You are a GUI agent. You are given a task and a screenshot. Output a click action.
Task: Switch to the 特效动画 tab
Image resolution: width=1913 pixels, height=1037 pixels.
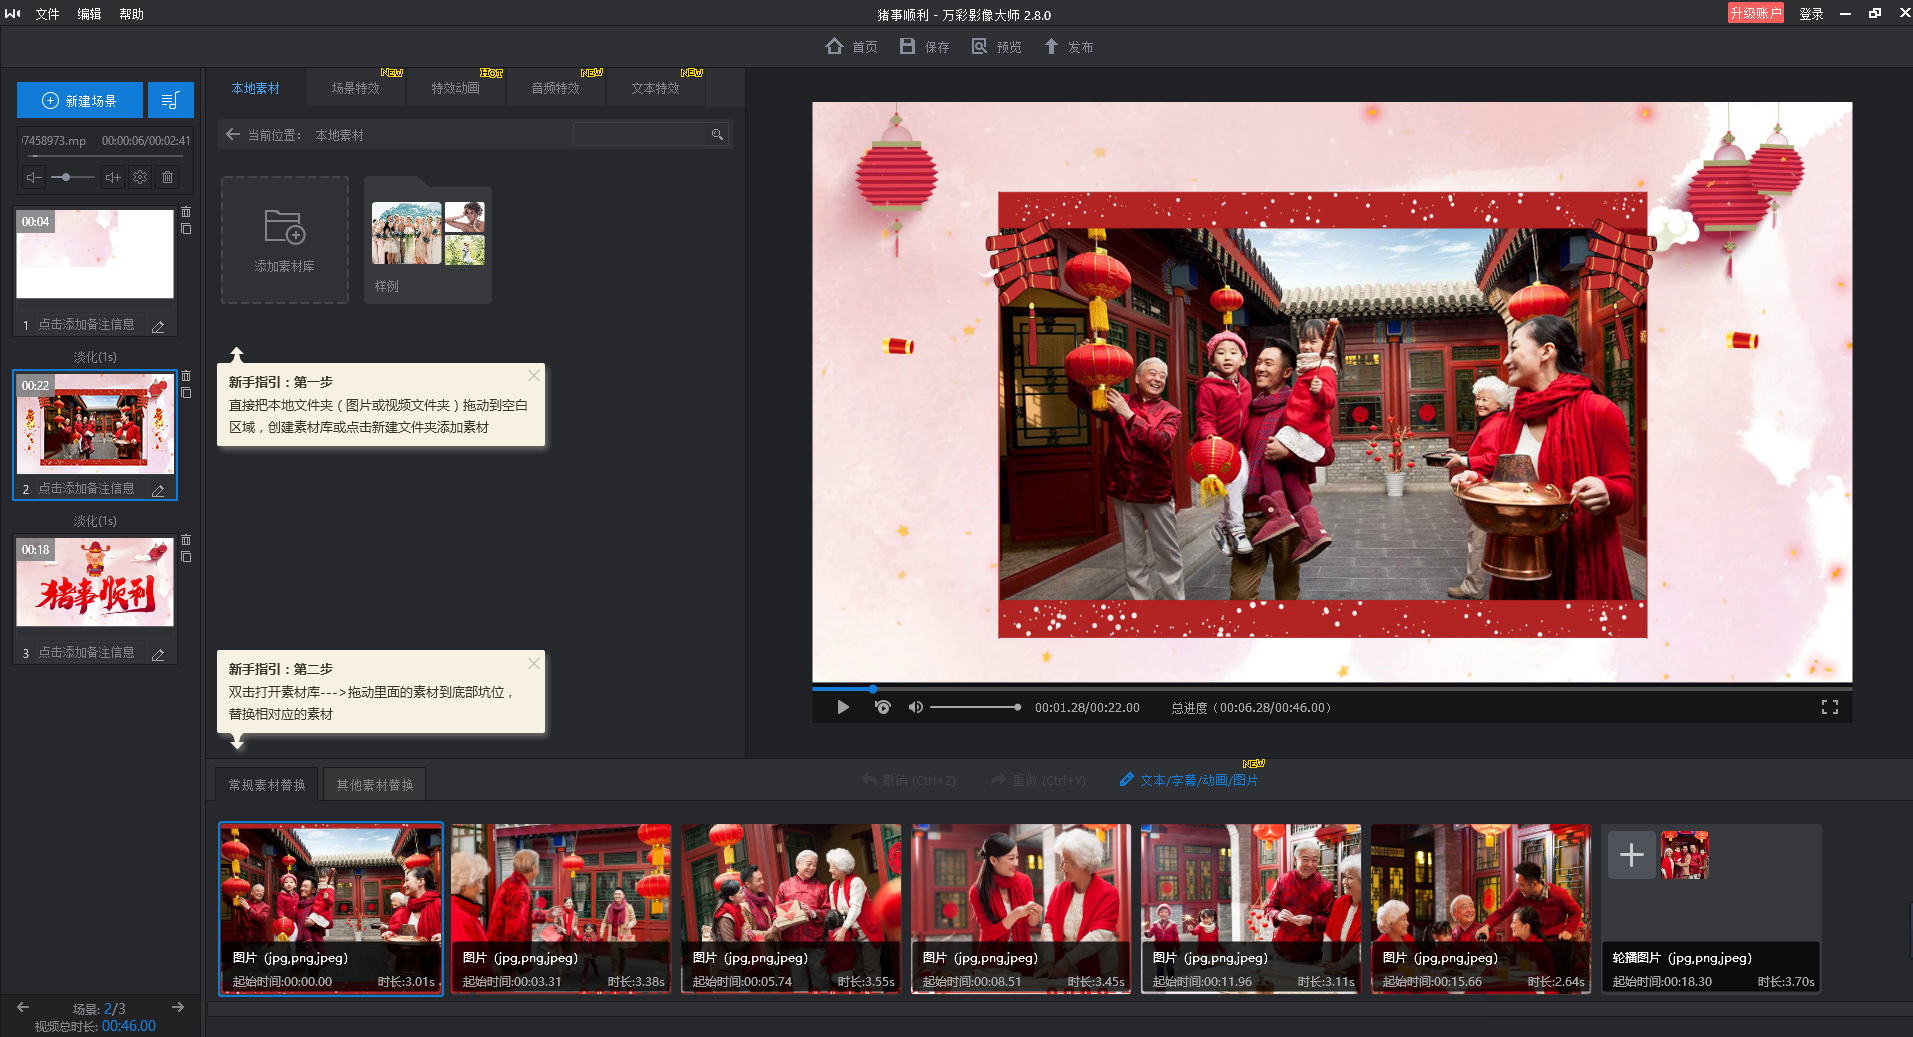point(455,88)
